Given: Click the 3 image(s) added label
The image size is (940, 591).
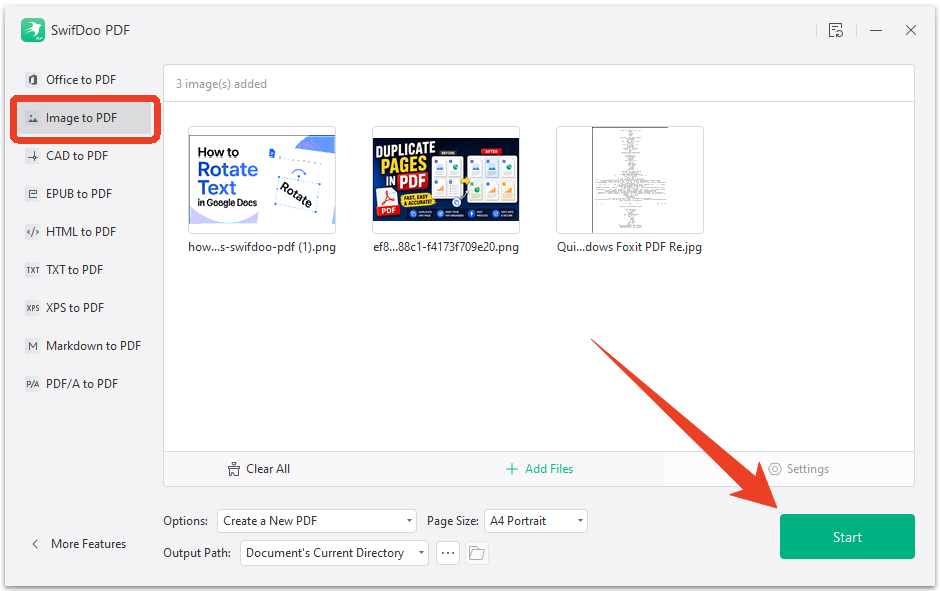Looking at the screenshot, I should pyautogui.click(x=221, y=84).
